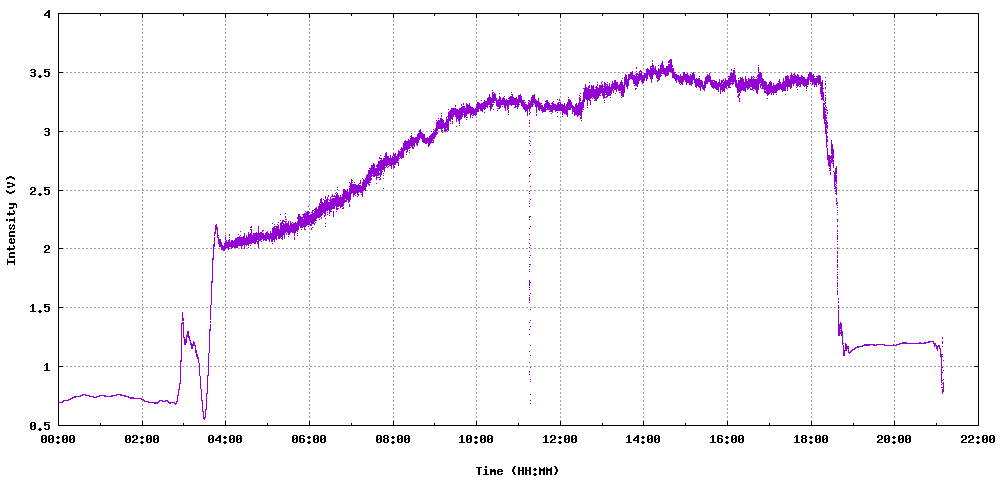This screenshot has height=480, width=1000.
Task: Click the y-axis value 0.5
Action: [x=40, y=425]
